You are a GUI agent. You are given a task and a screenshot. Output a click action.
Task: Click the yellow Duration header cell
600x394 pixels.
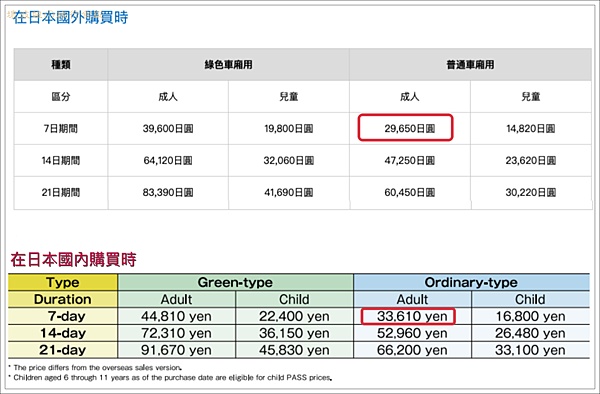click(x=63, y=299)
